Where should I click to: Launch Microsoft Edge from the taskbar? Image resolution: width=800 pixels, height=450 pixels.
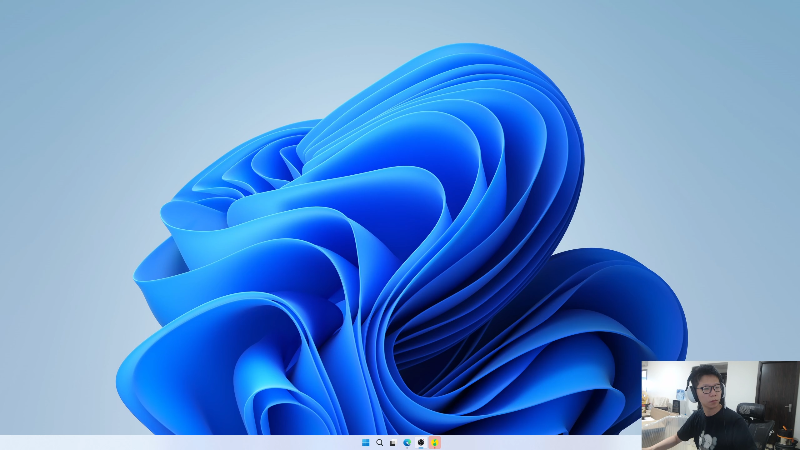click(407, 443)
